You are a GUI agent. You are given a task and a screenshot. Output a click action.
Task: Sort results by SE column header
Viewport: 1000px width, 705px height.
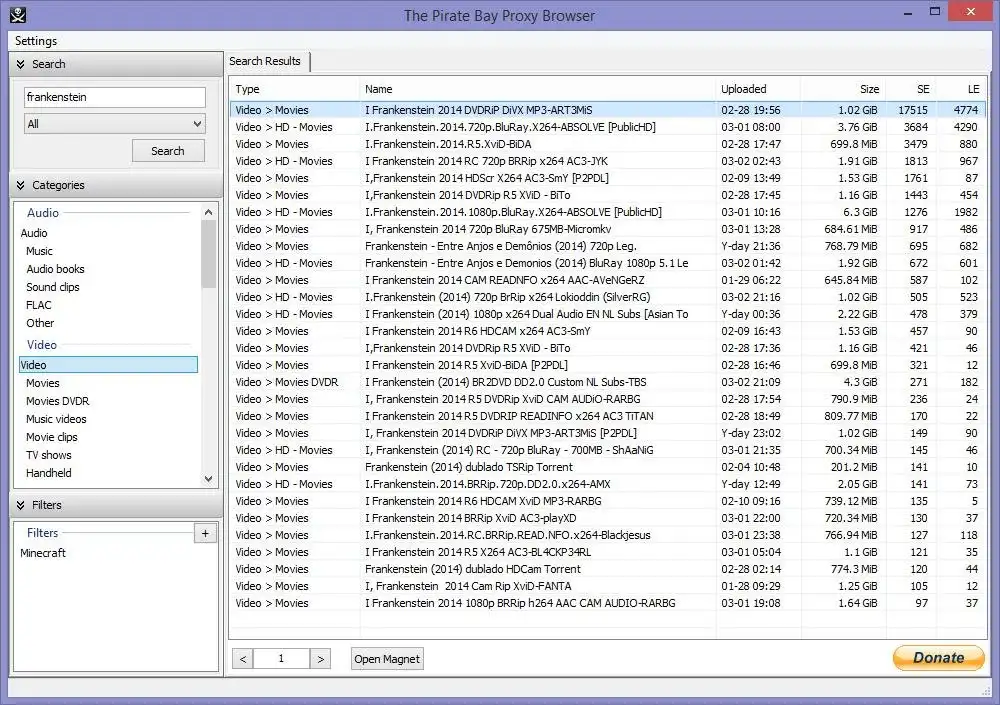click(x=911, y=89)
